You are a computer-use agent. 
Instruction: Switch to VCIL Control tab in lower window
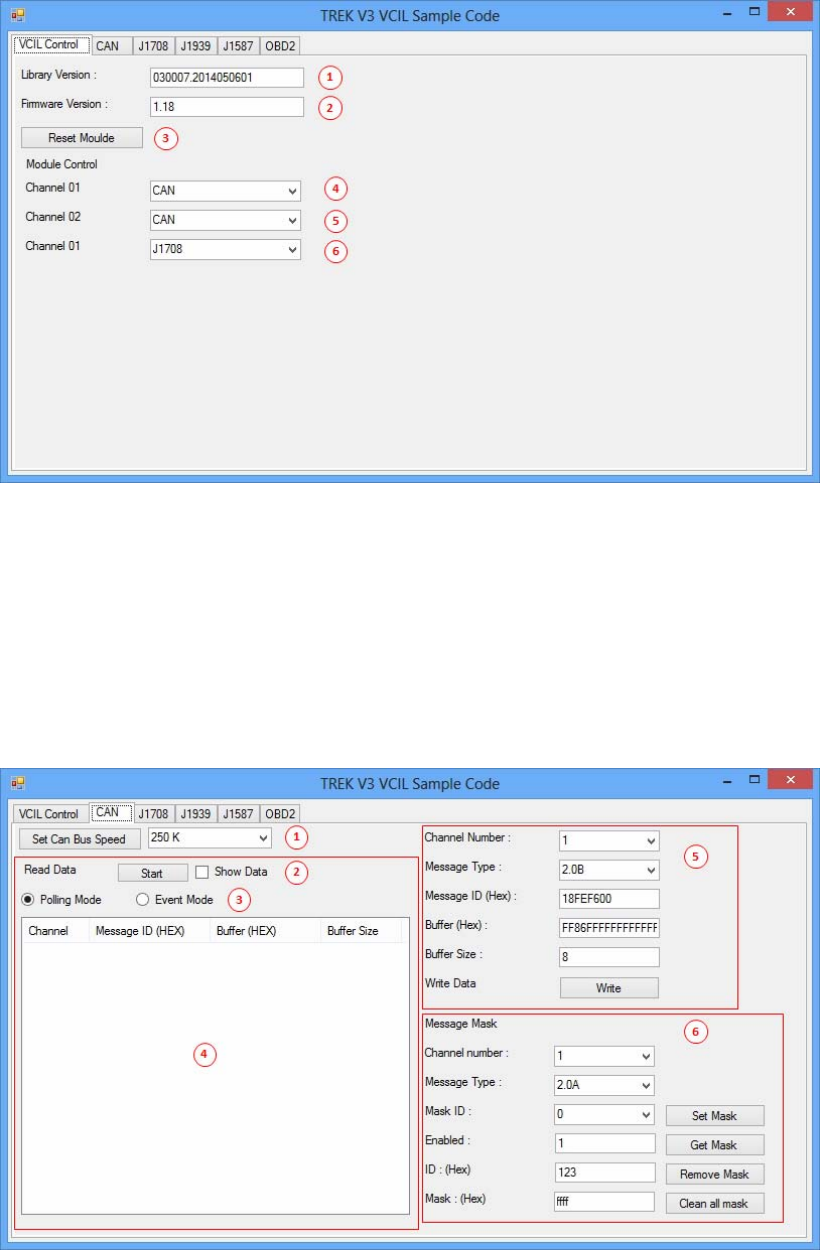click(x=49, y=814)
